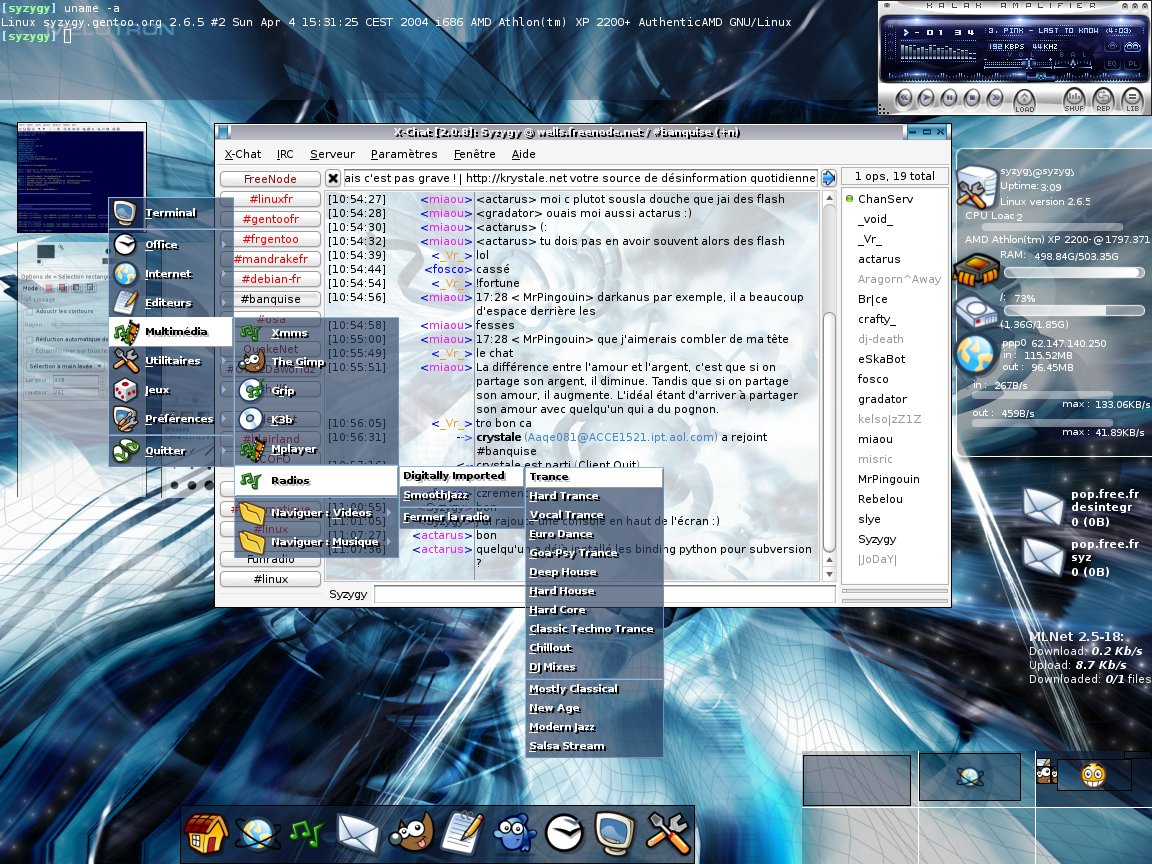Image resolution: width=1152 pixels, height=864 pixels.
Task: Switch to the #linux channel tab
Action: [270, 579]
